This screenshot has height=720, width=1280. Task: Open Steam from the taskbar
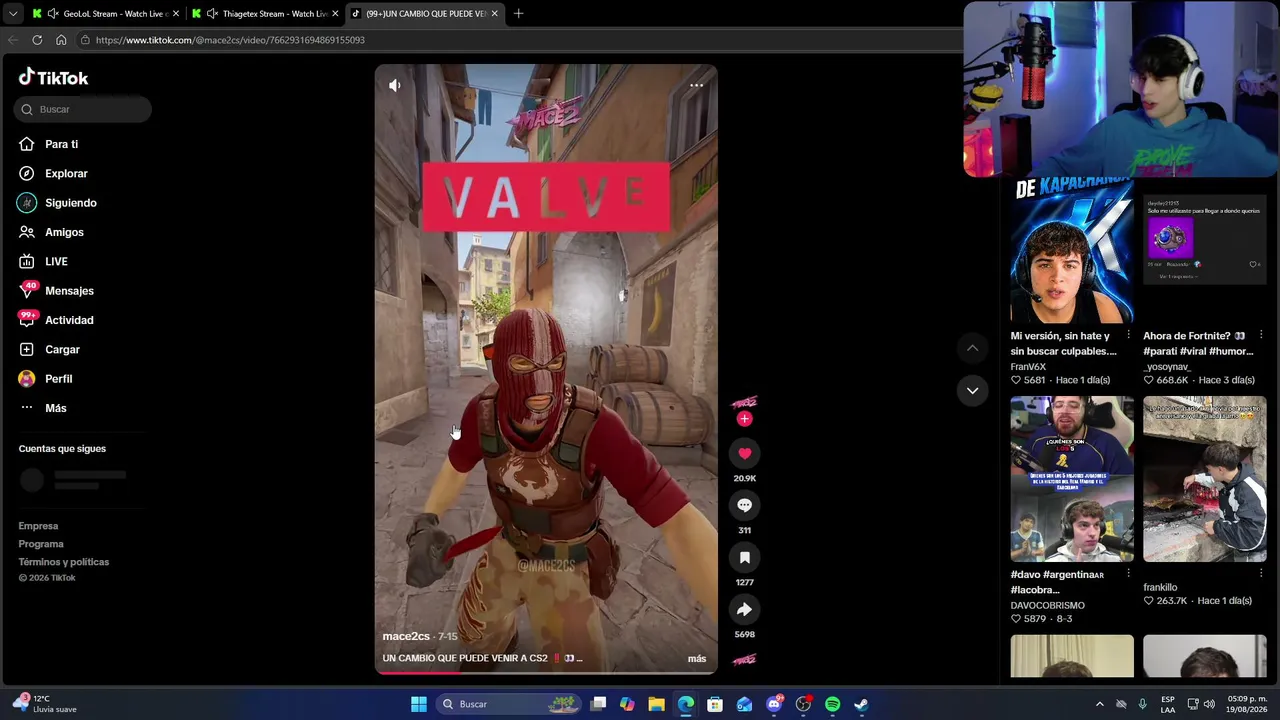coord(861,704)
